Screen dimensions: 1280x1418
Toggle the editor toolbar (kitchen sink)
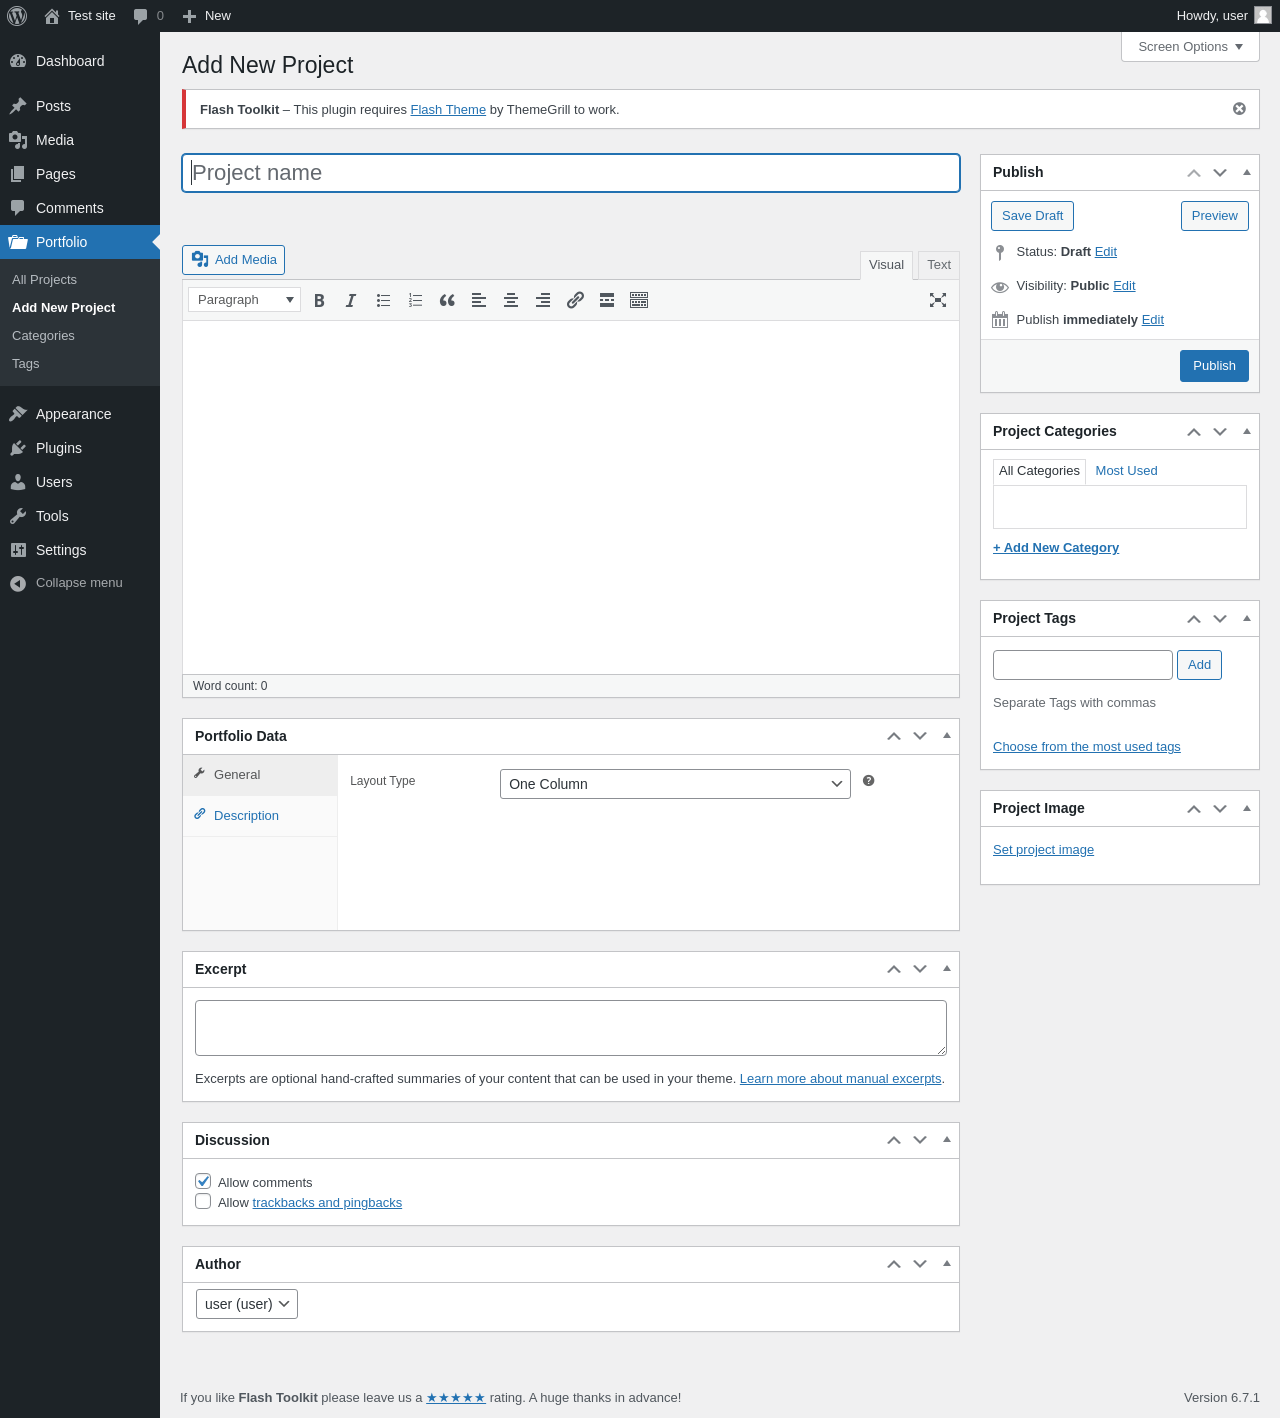point(639,300)
